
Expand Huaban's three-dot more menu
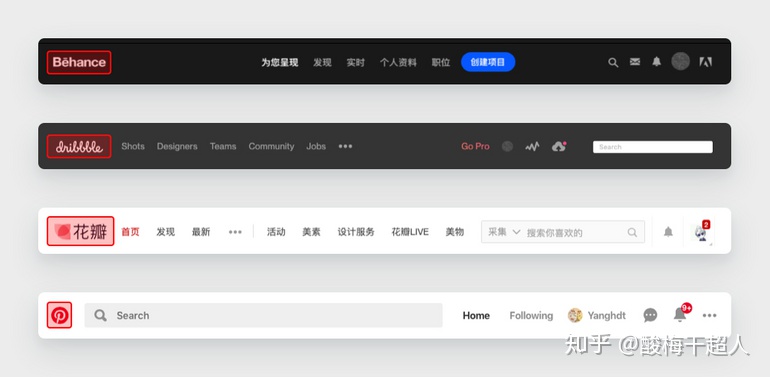point(235,232)
